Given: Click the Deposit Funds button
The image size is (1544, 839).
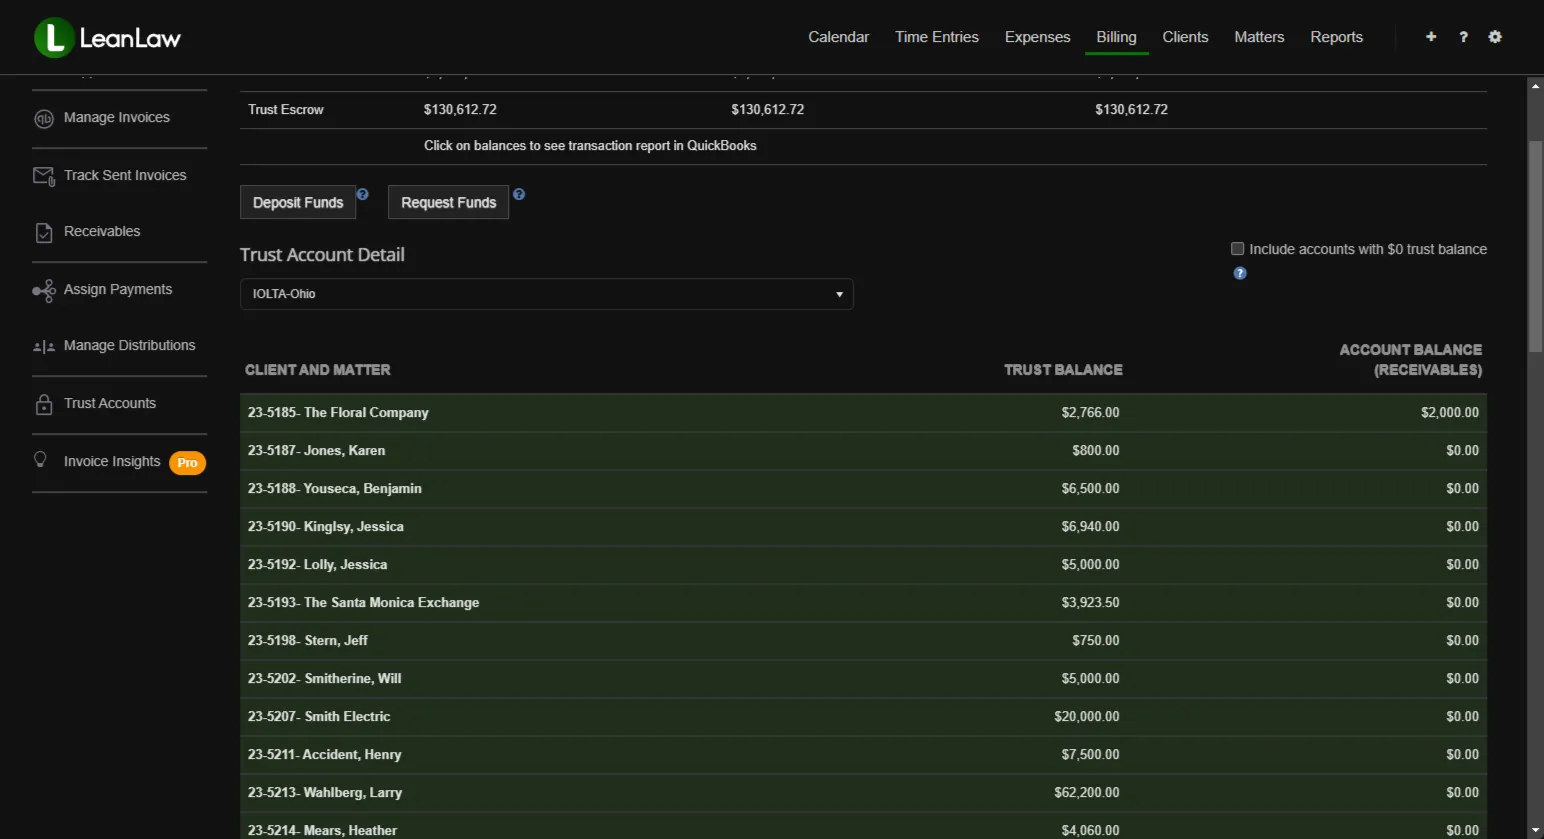Looking at the screenshot, I should [x=298, y=202].
